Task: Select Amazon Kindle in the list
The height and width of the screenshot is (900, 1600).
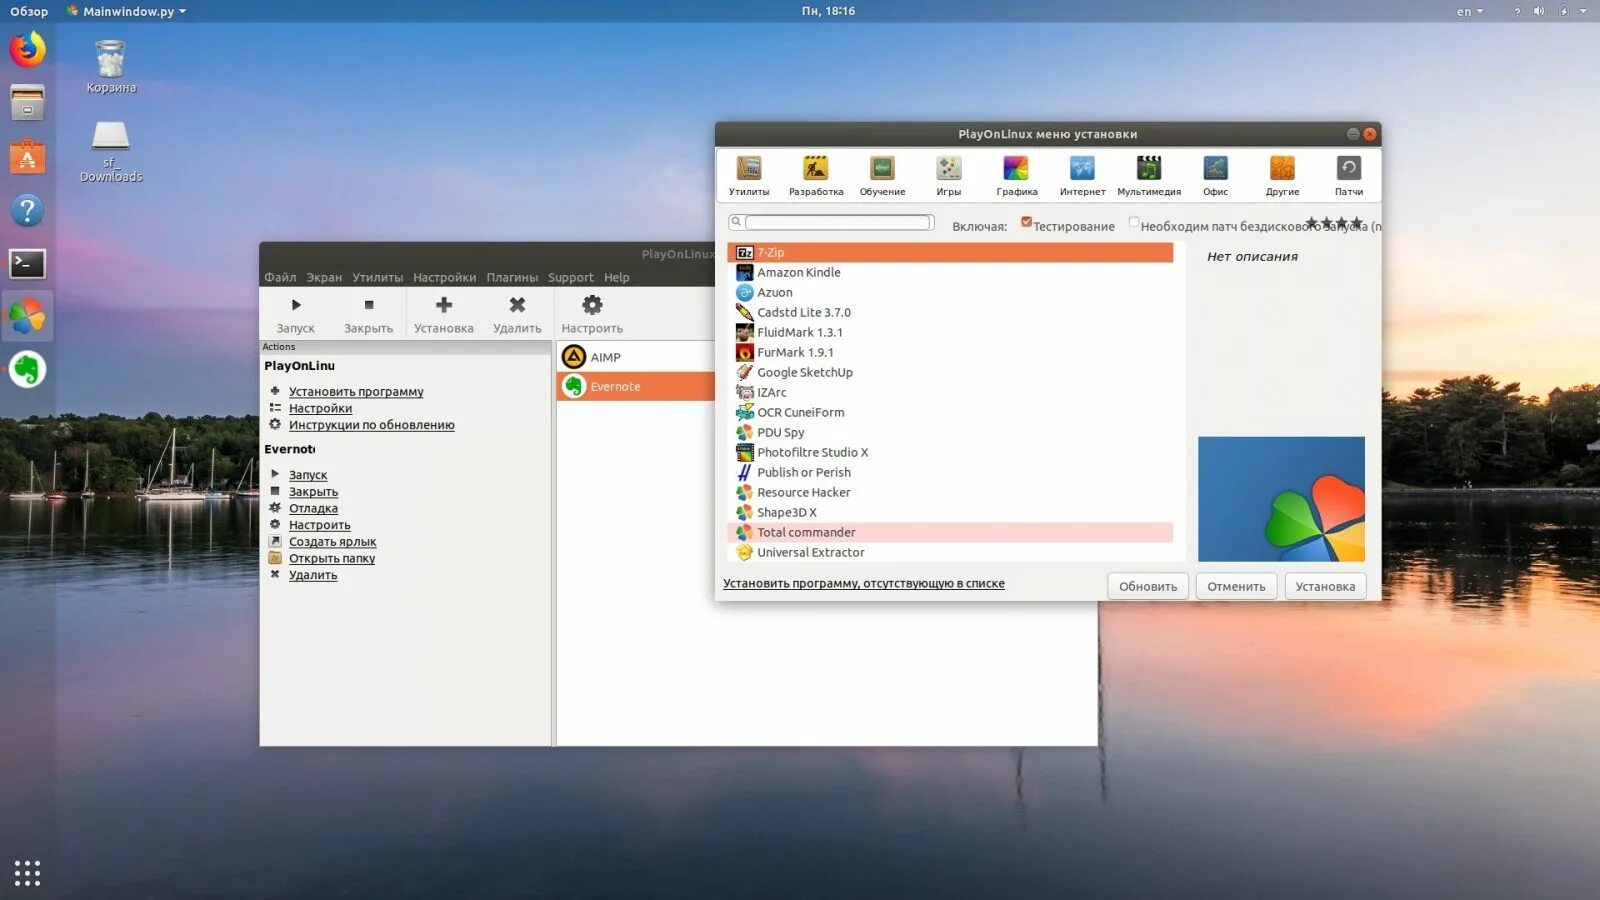Action: (x=950, y=272)
